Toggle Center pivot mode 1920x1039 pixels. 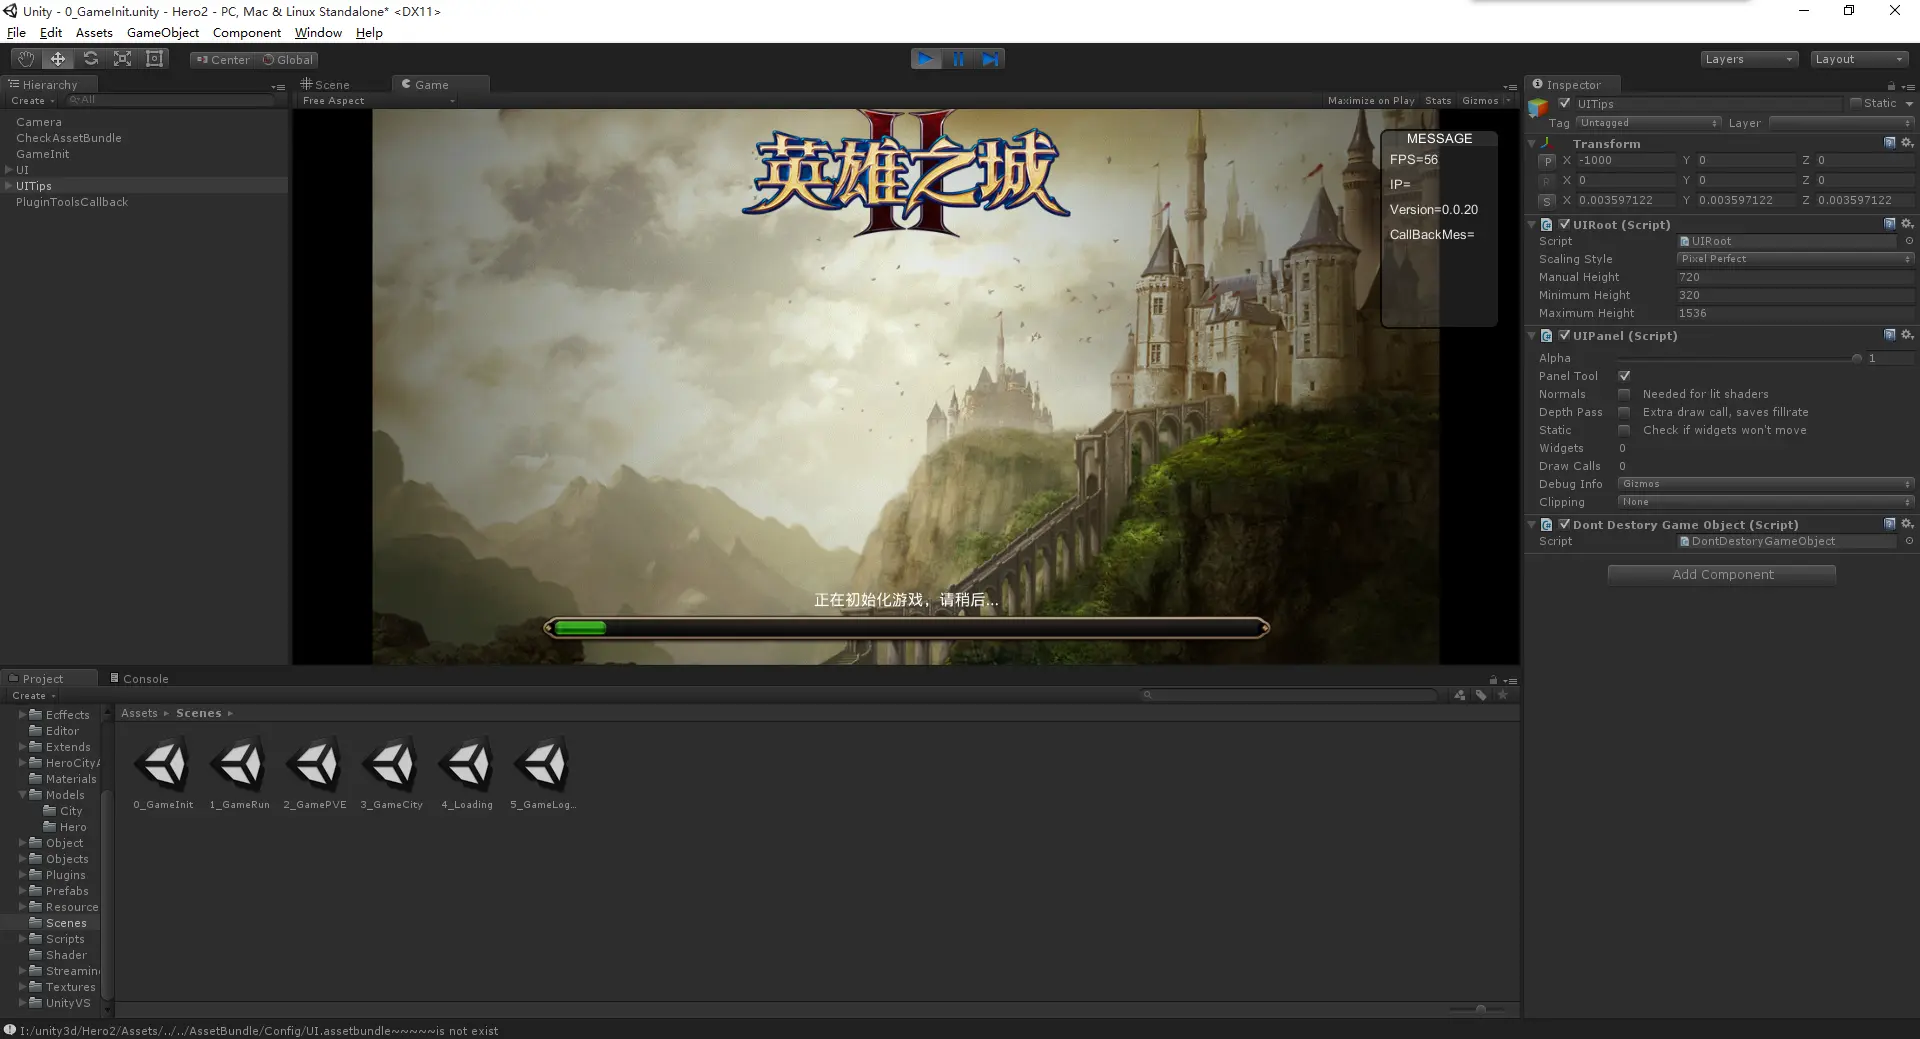point(223,60)
